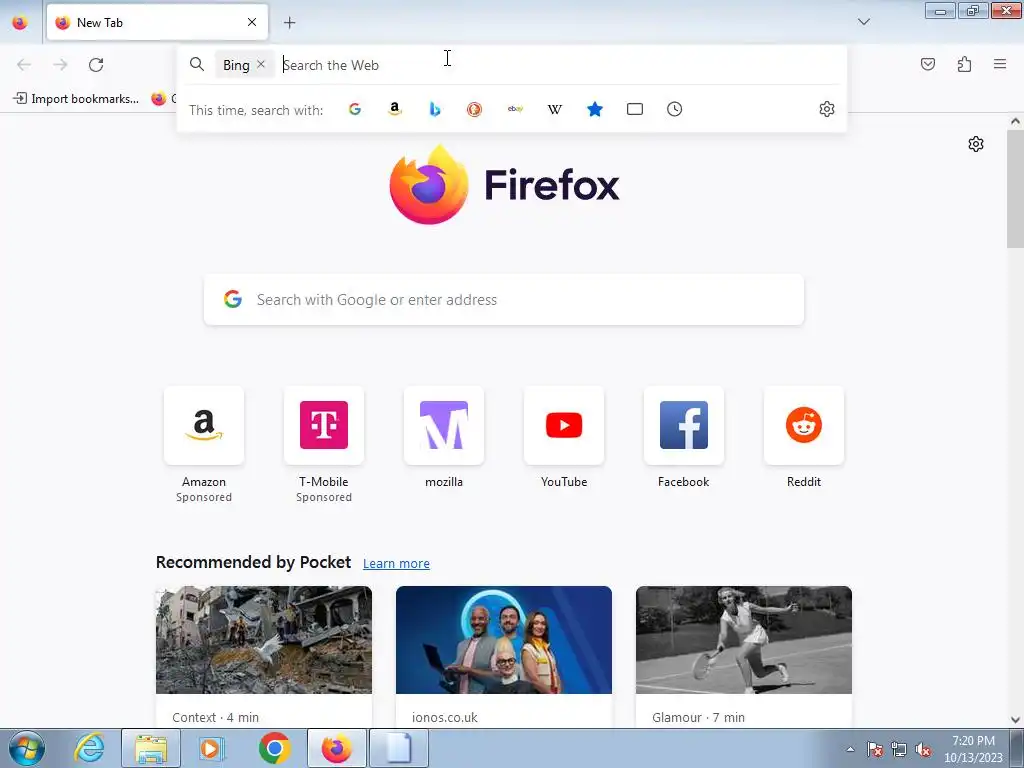Search this time with Google icon

pos(355,109)
